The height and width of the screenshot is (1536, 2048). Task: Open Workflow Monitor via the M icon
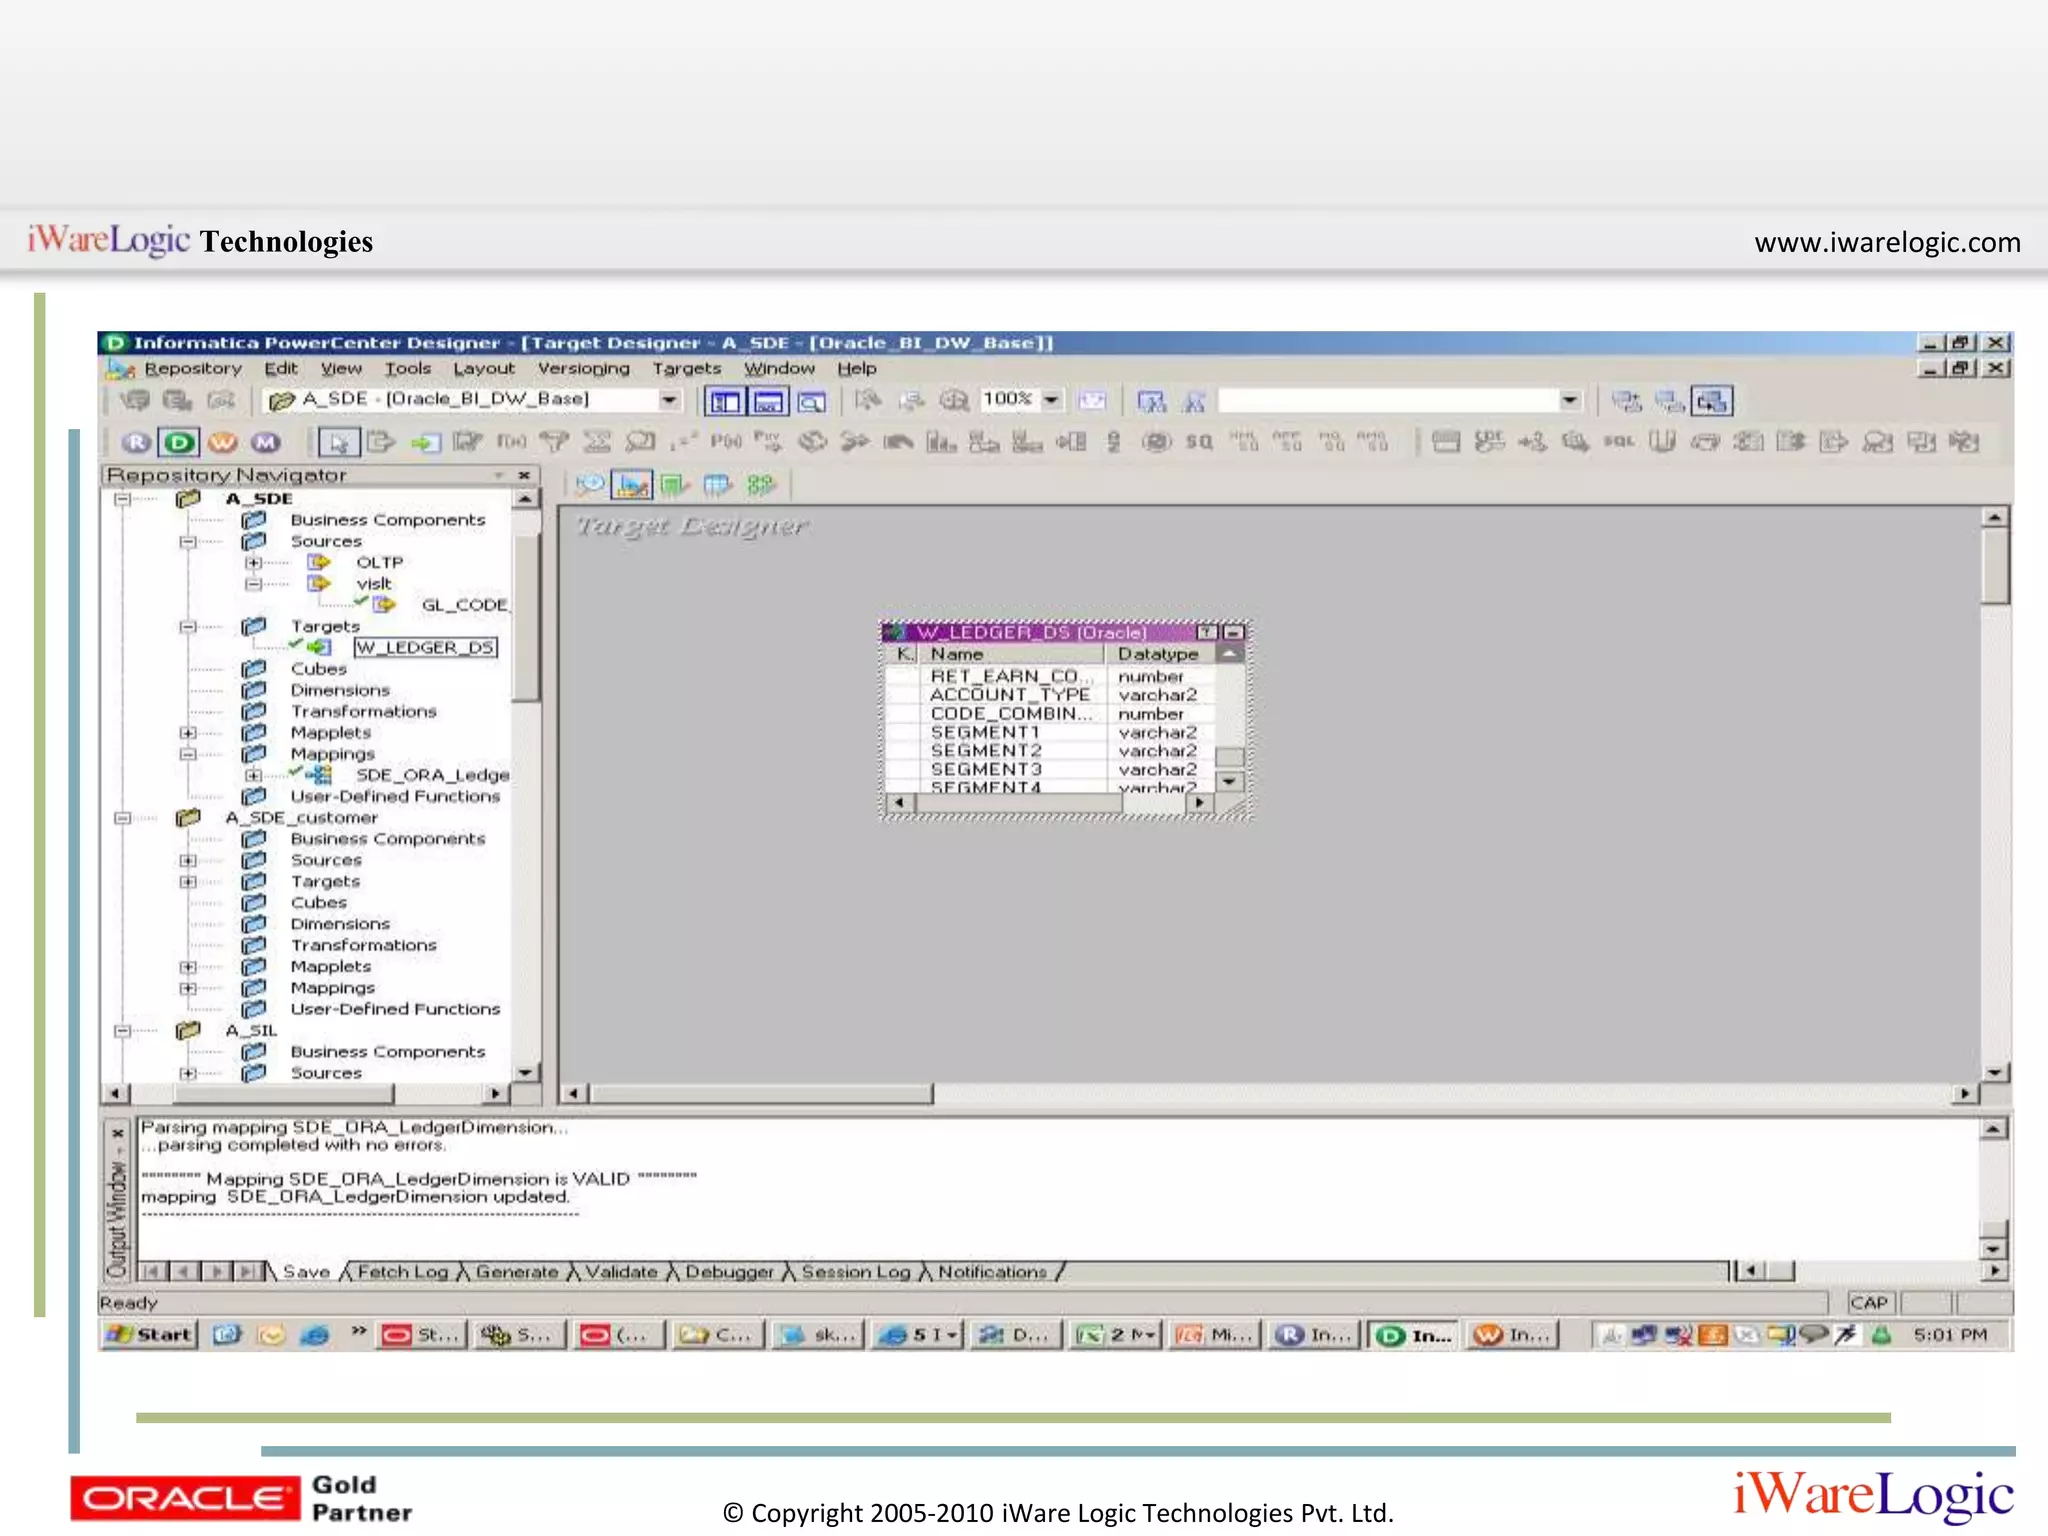(265, 442)
